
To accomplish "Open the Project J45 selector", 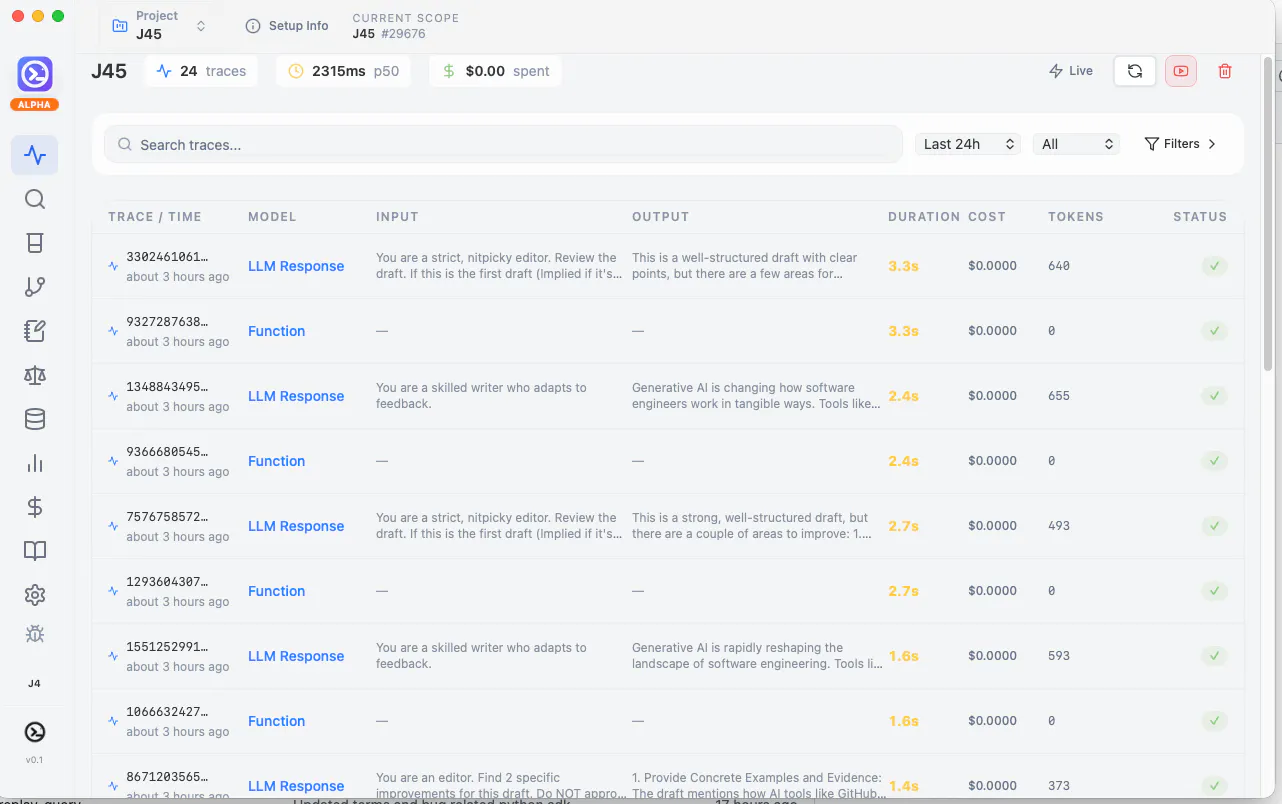I will tap(159, 25).
